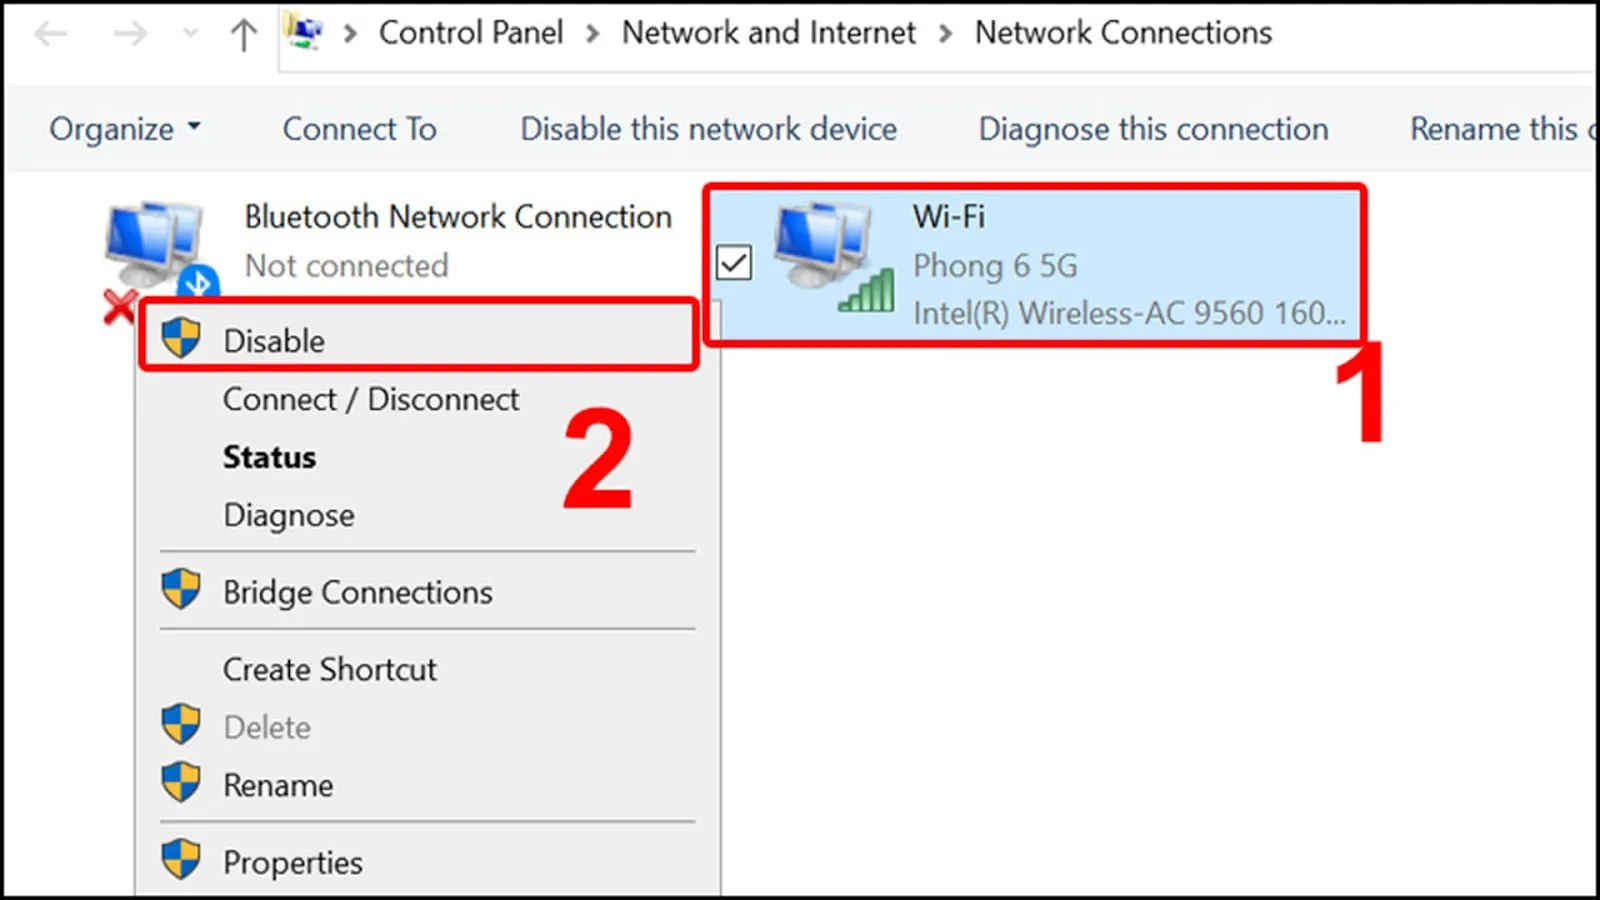Screen dimensions: 1600x900
Task: Click Diagnose this connection
Action: click(x=1152, y=128)
